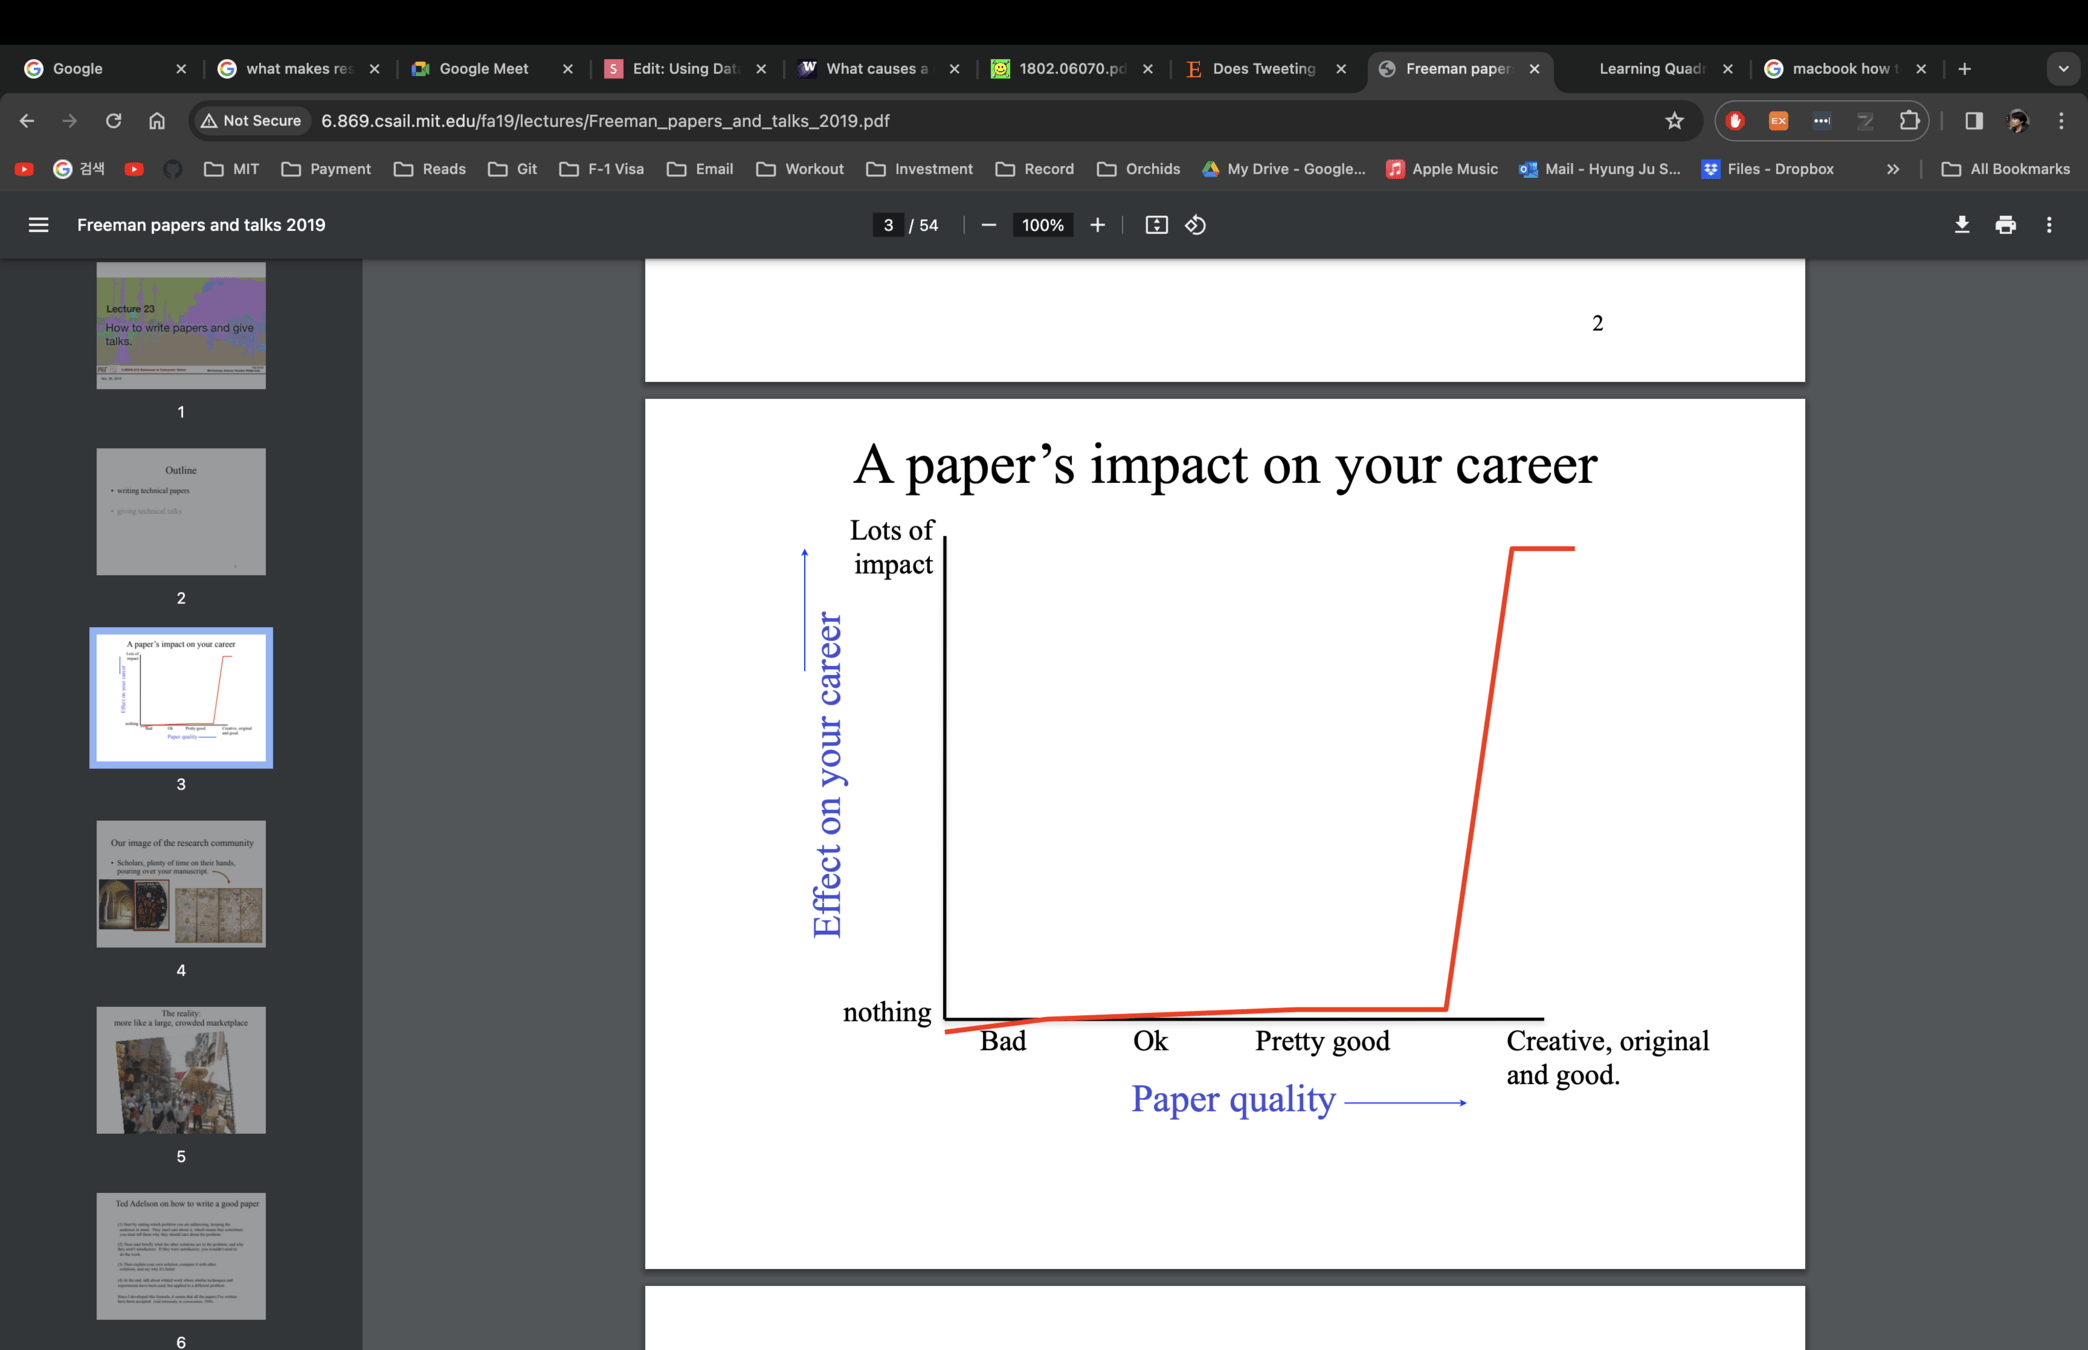Viewport: 2088px width, 1350px height.
Task: Download the PDF file
Action: (1962, 225)
